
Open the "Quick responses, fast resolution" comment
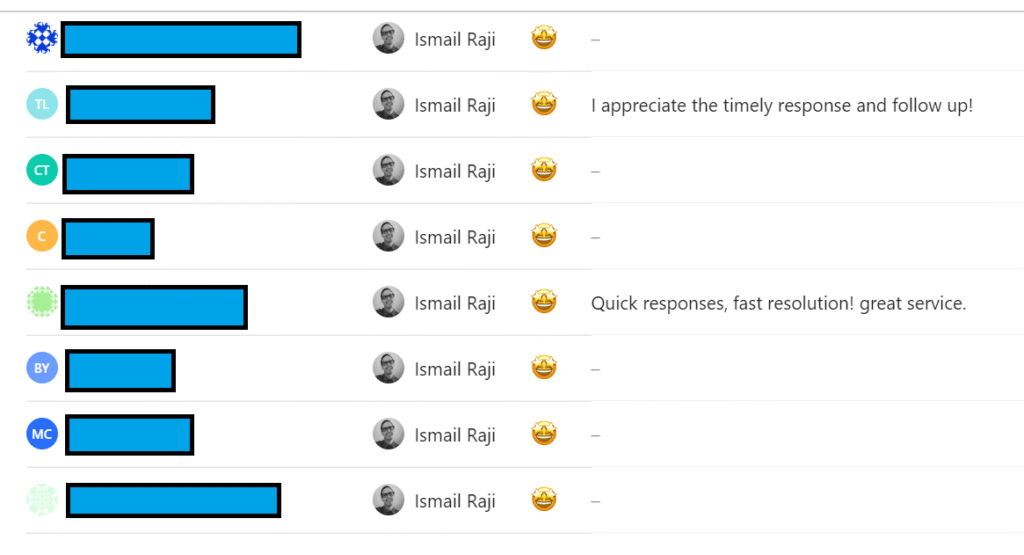pyautogui.click(x=778, y=303)
